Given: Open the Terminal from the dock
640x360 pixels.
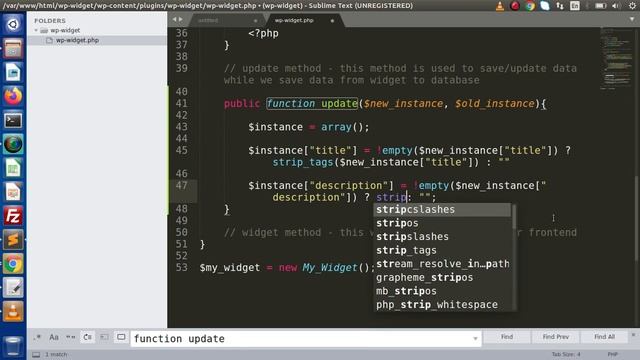Looking at the screenshot, I should [x=13, y=120].
